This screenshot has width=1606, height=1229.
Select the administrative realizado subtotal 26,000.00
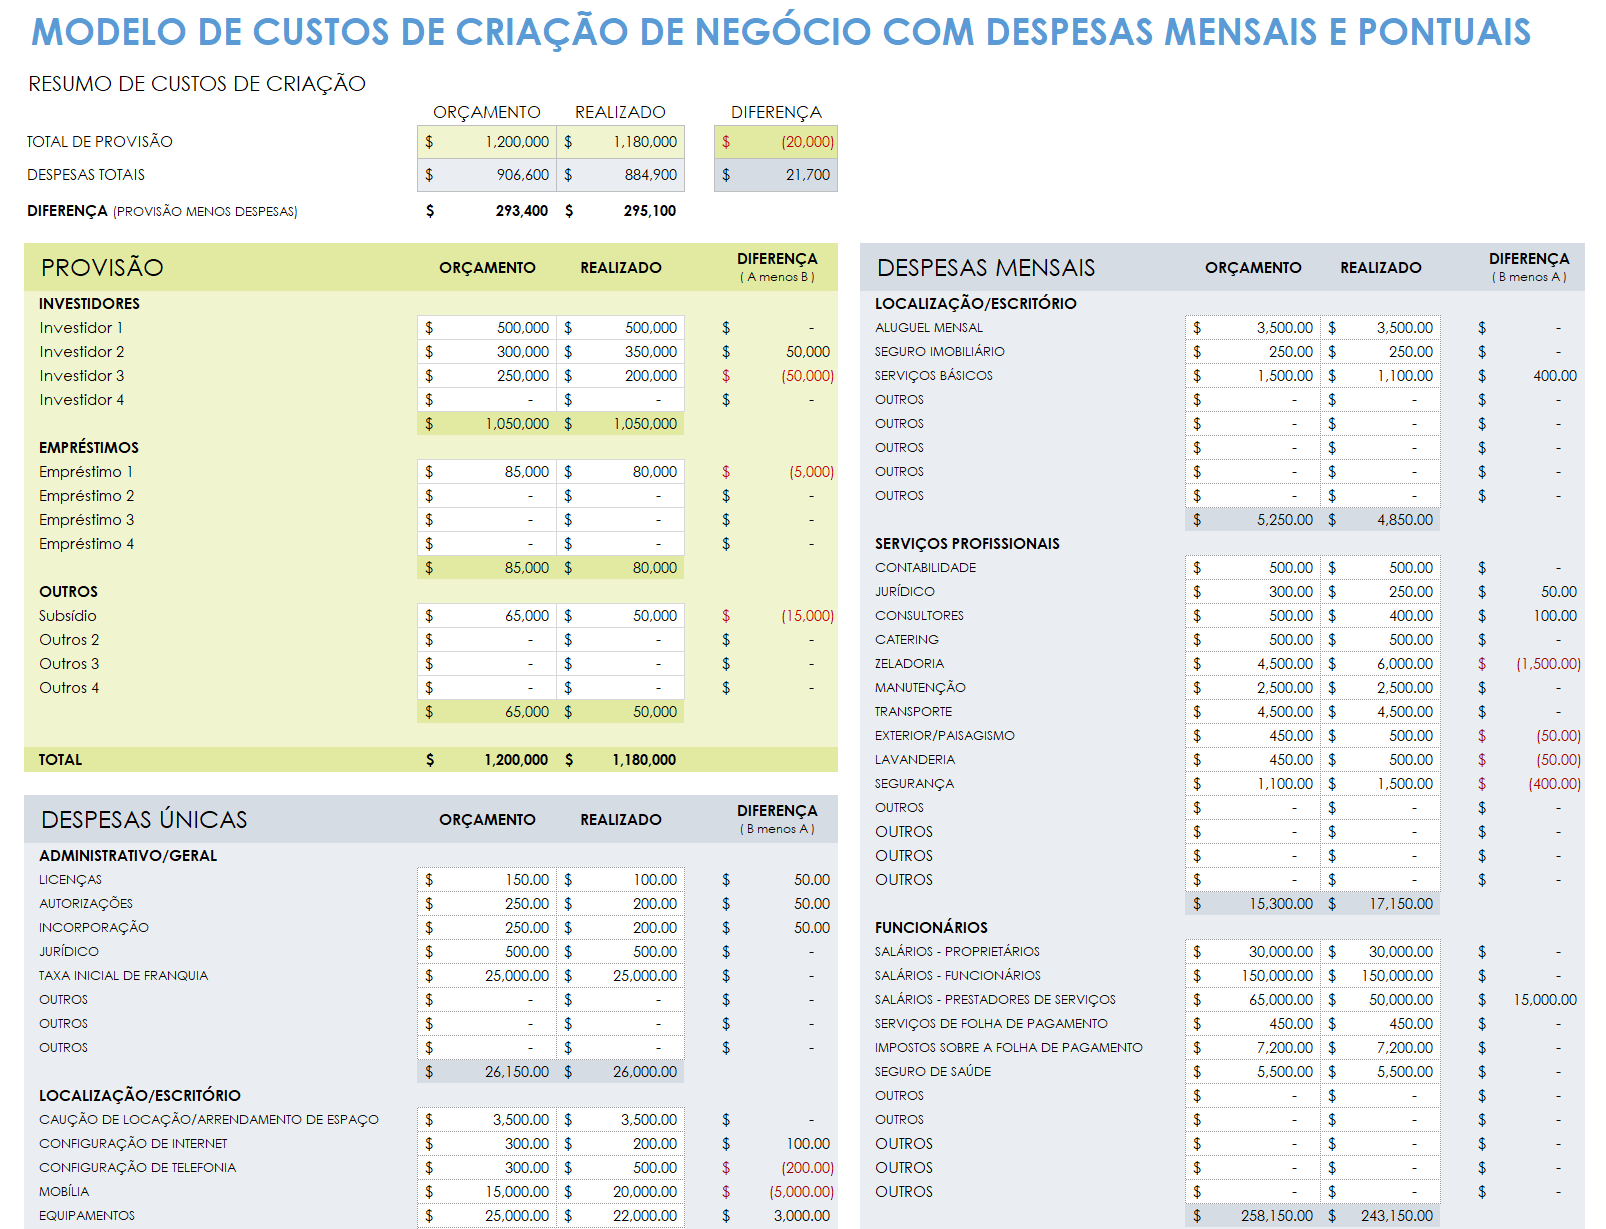click(620, 1072)
